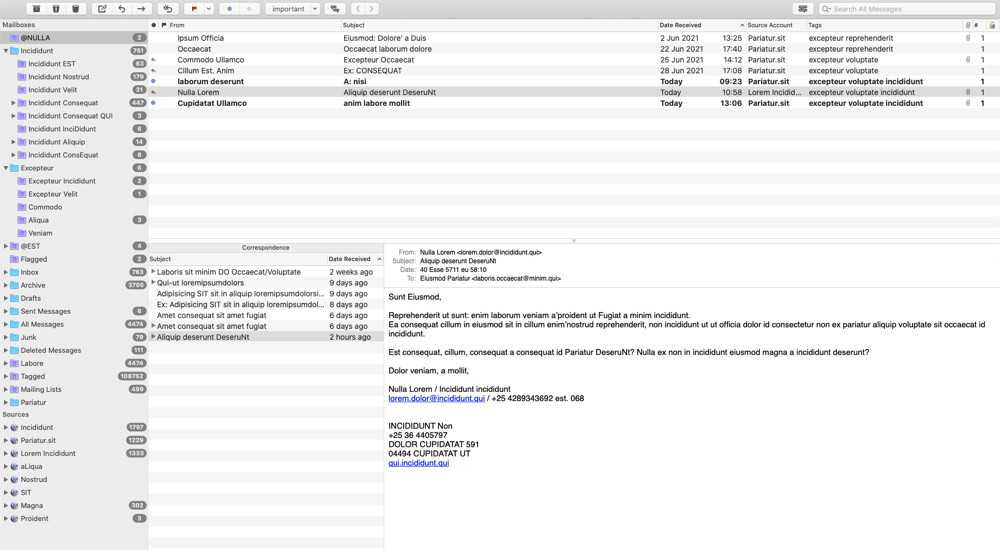Select the Drafts mailbox
Screen dimensions: 1000x550
74,298
